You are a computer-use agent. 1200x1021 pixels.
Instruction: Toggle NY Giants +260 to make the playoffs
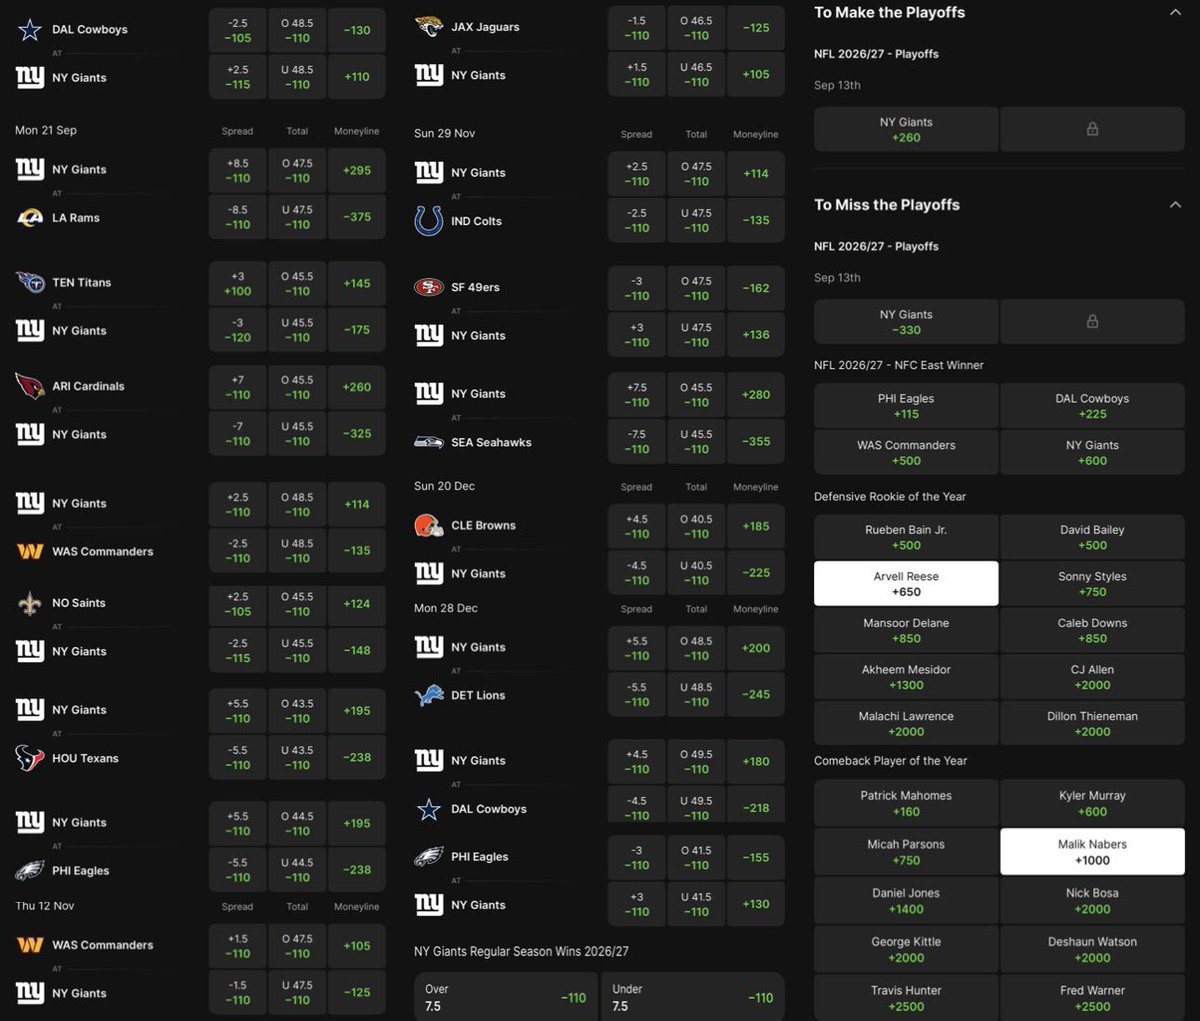pos(906,129)
